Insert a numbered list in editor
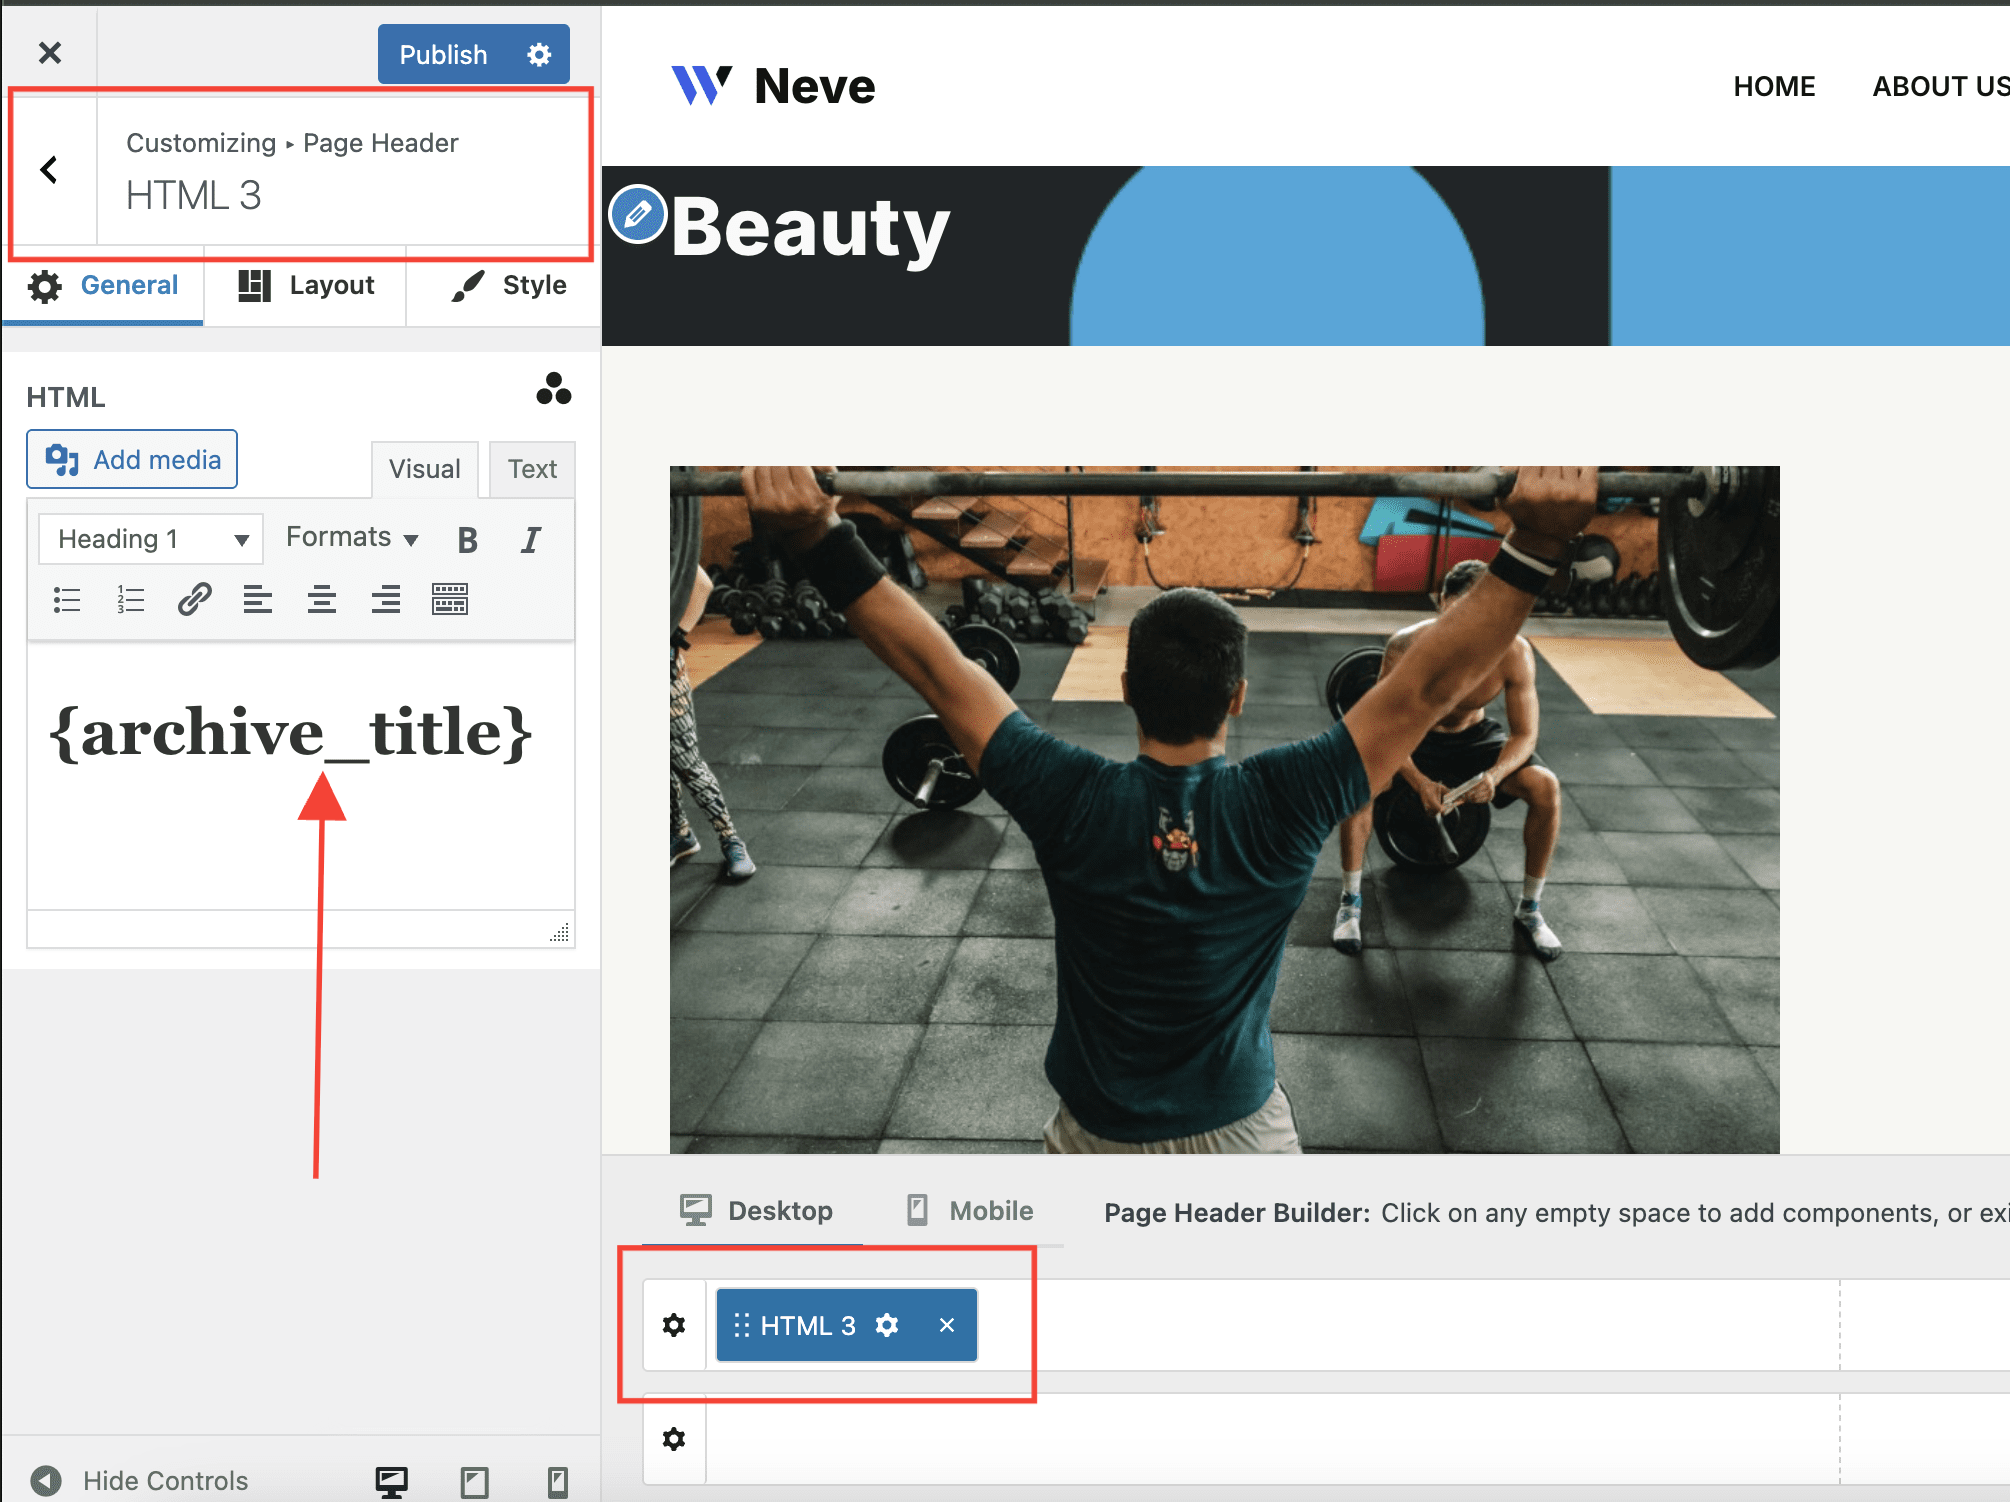The width and height of the screenshot is (2010, 1502). [131, 600]
